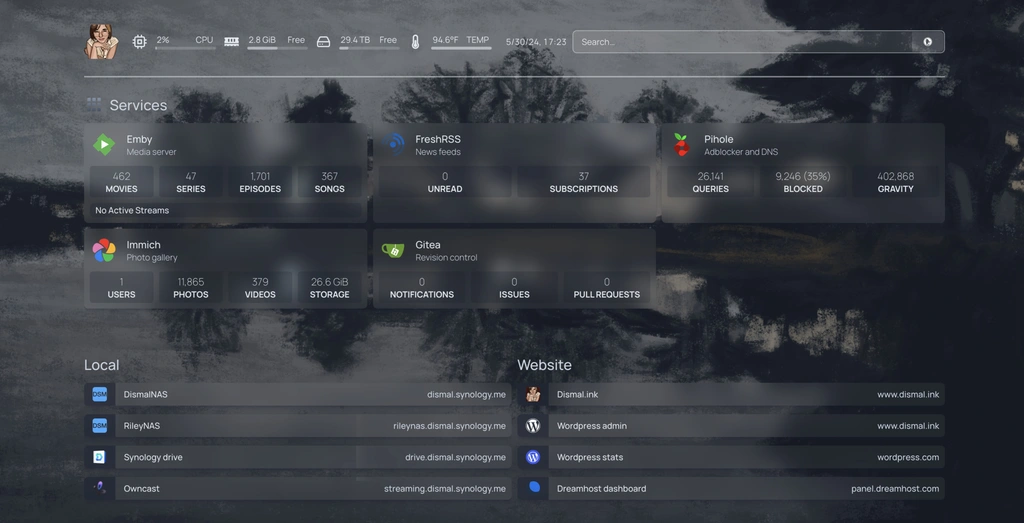Click the Pihole raspberry icon
Screen dimensions: 1024x523
pos(681,144)
